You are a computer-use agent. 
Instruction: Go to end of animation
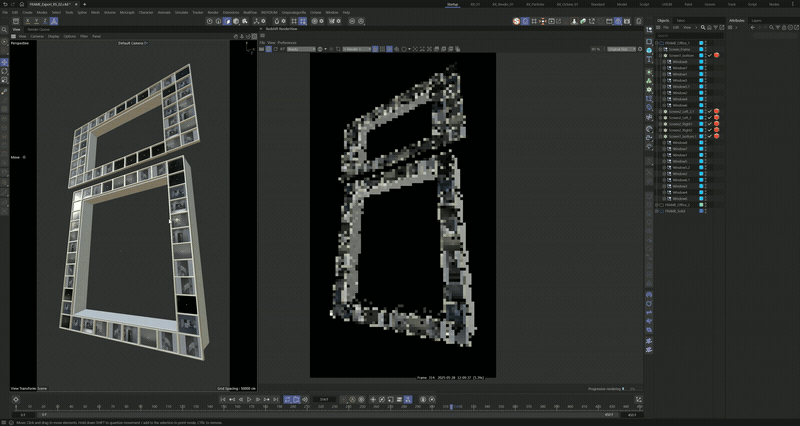tap(275, 399)
